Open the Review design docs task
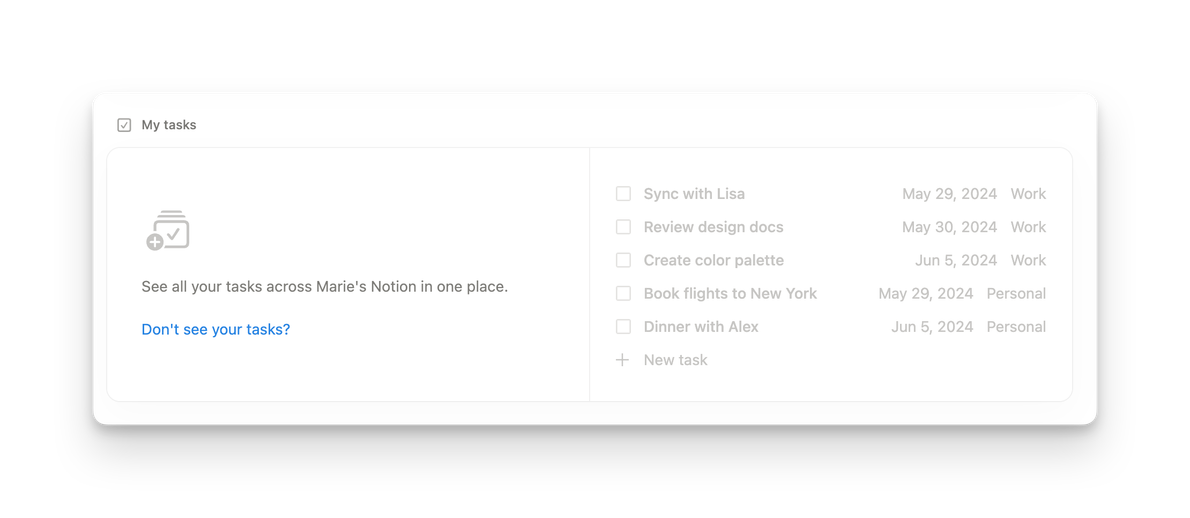Image resolution: width=1190 pixels, height=518 pixels. (x=713, y=227)
